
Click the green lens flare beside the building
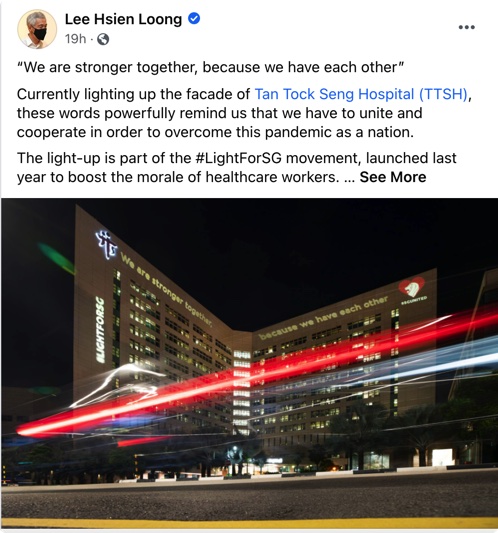(x=56, y=258)
